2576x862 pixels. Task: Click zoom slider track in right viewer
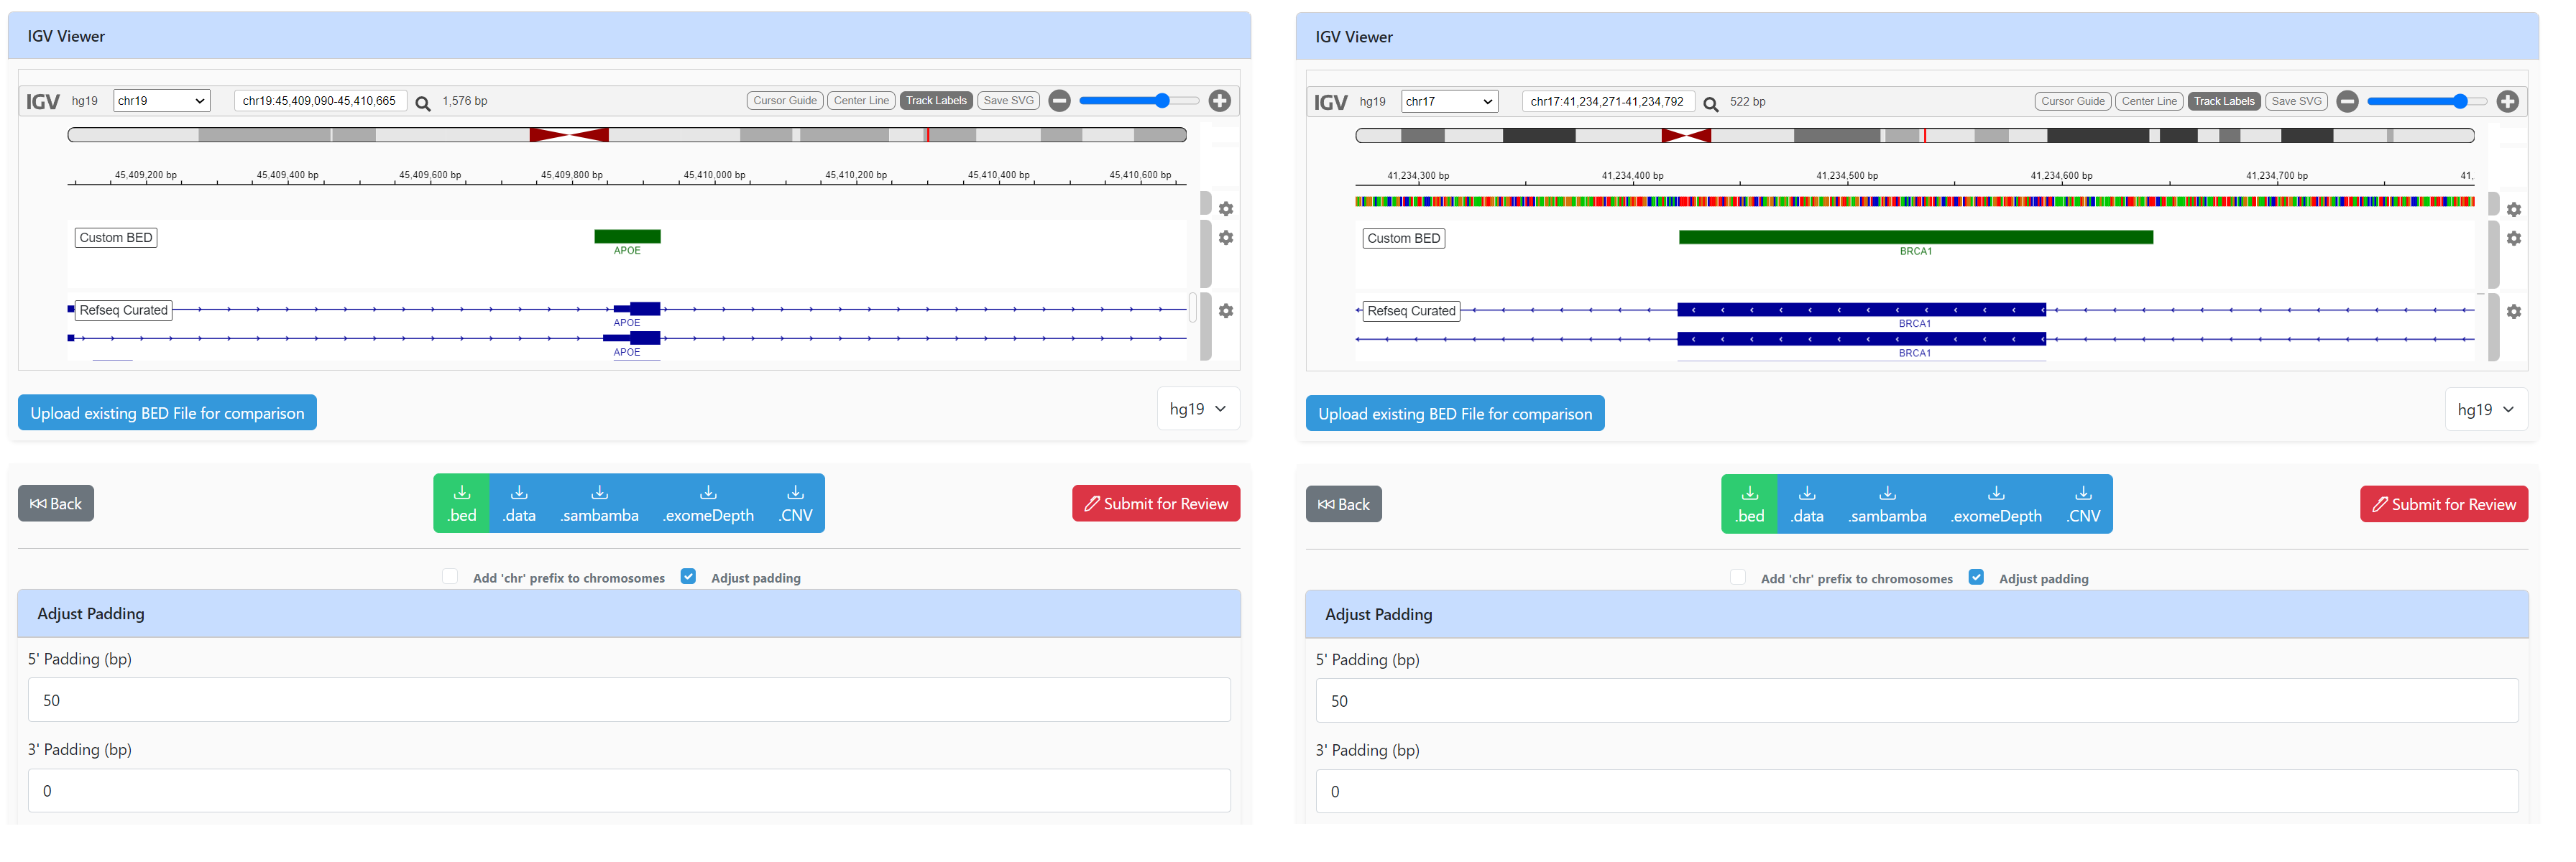2427,102
